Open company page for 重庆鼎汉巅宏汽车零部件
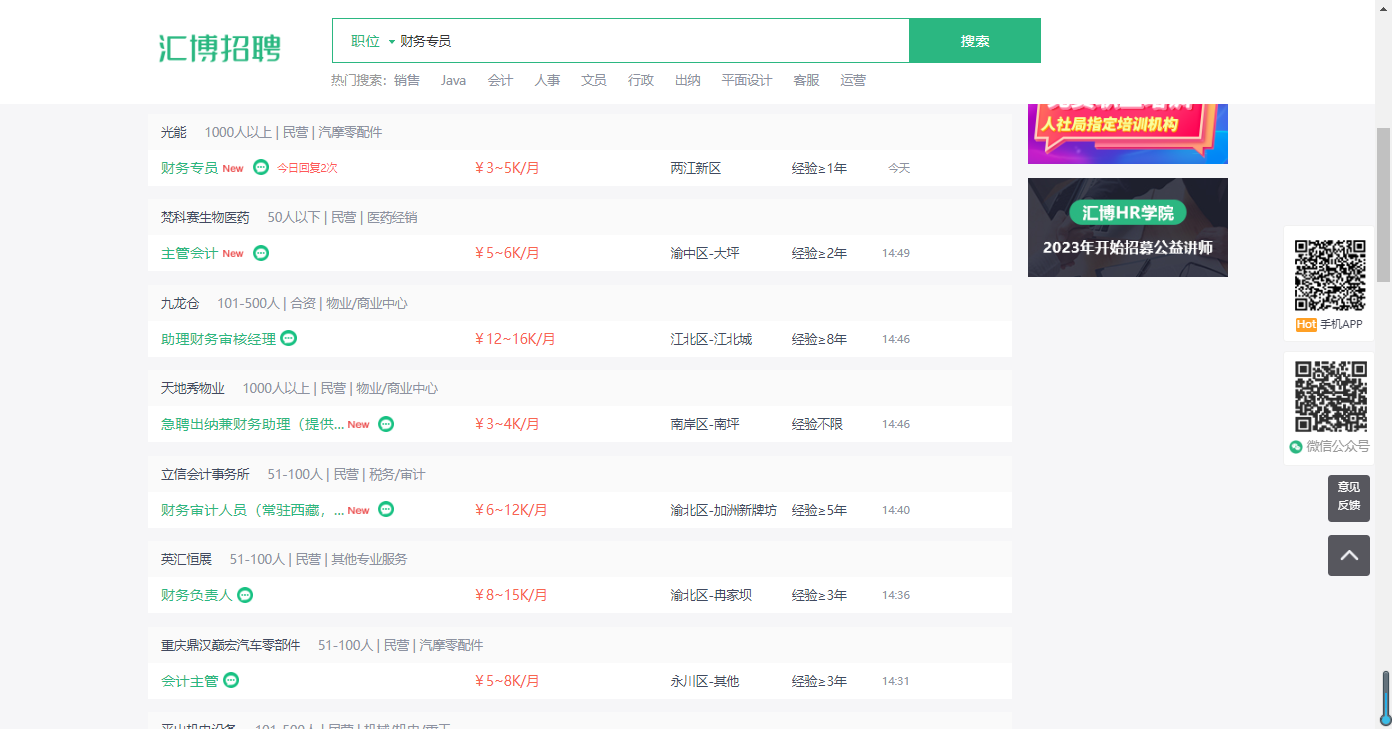This screenshot has height=729, width=1392. pos(231,645)
